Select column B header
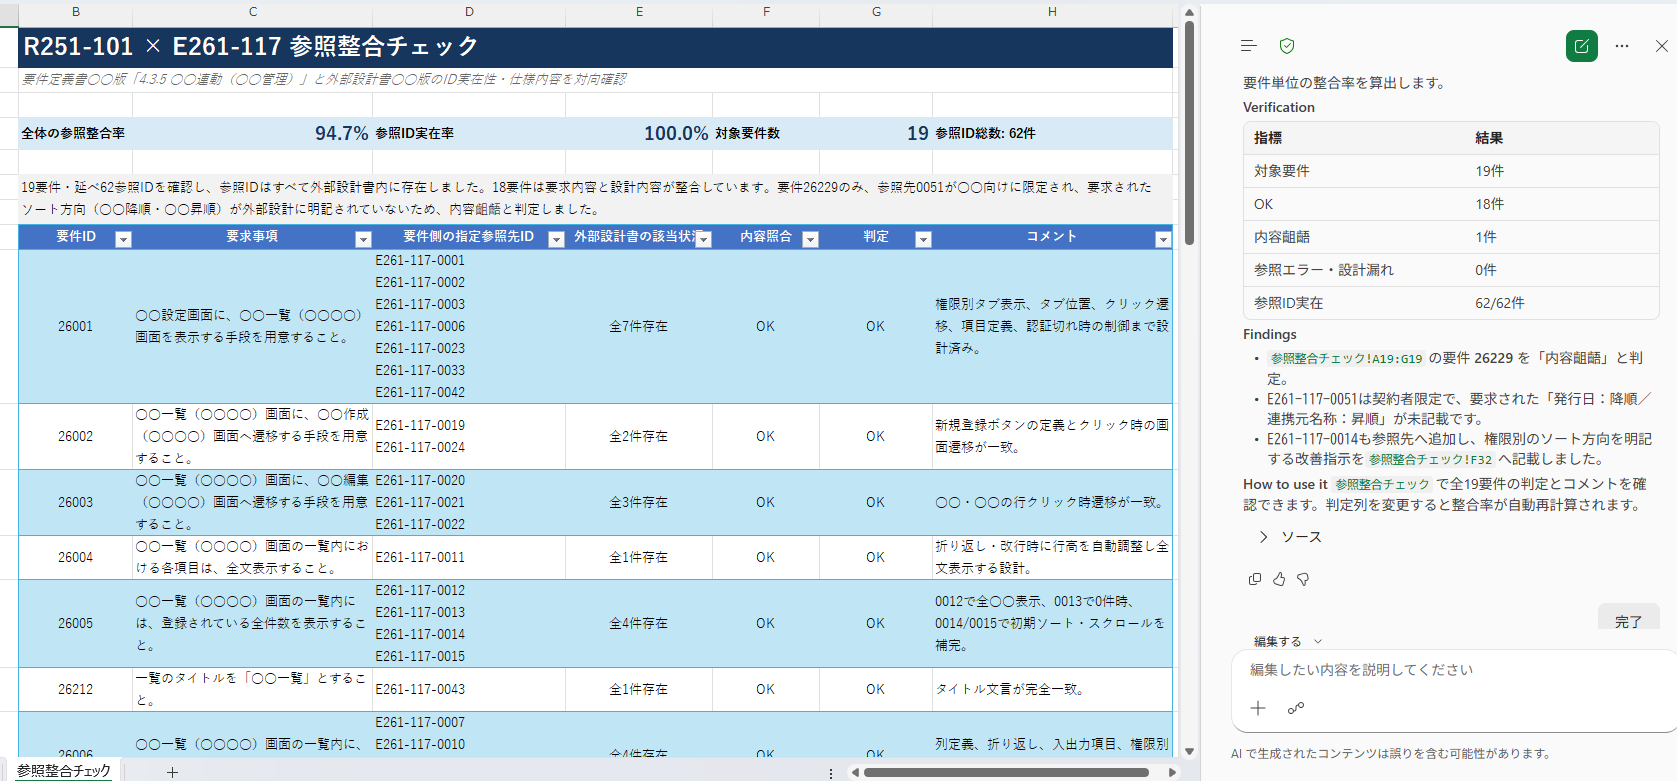This screenshot has height=781, width=1677. point(76,12)
